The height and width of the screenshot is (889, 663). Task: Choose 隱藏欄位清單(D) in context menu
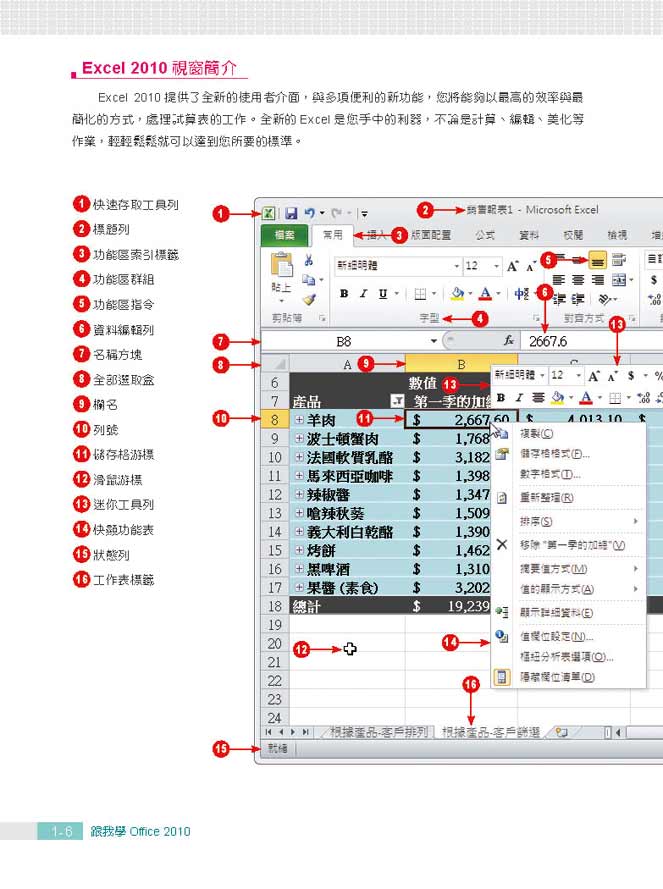click(568, 677)
